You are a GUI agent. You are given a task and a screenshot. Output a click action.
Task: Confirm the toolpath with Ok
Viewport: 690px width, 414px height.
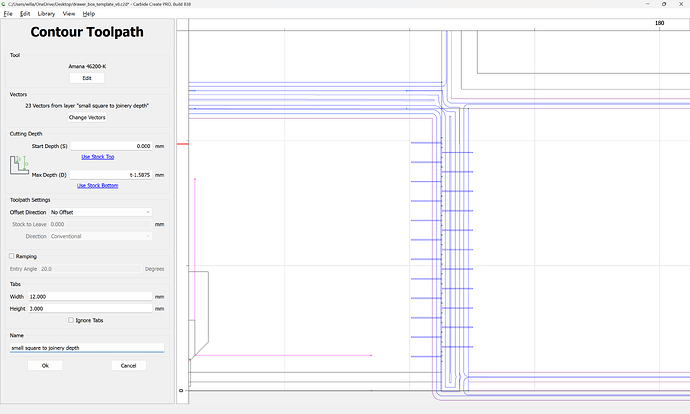45,366
